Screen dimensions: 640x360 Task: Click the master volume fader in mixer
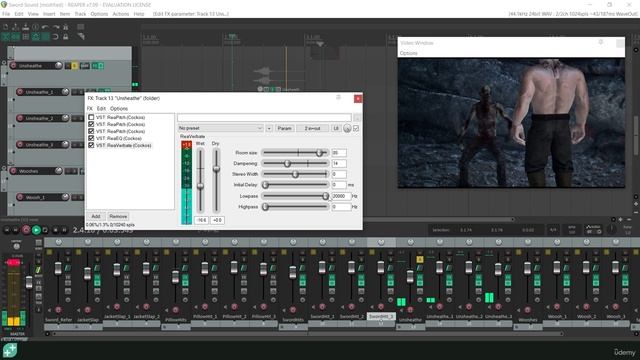pyautogui.click(x=29, y=282)
